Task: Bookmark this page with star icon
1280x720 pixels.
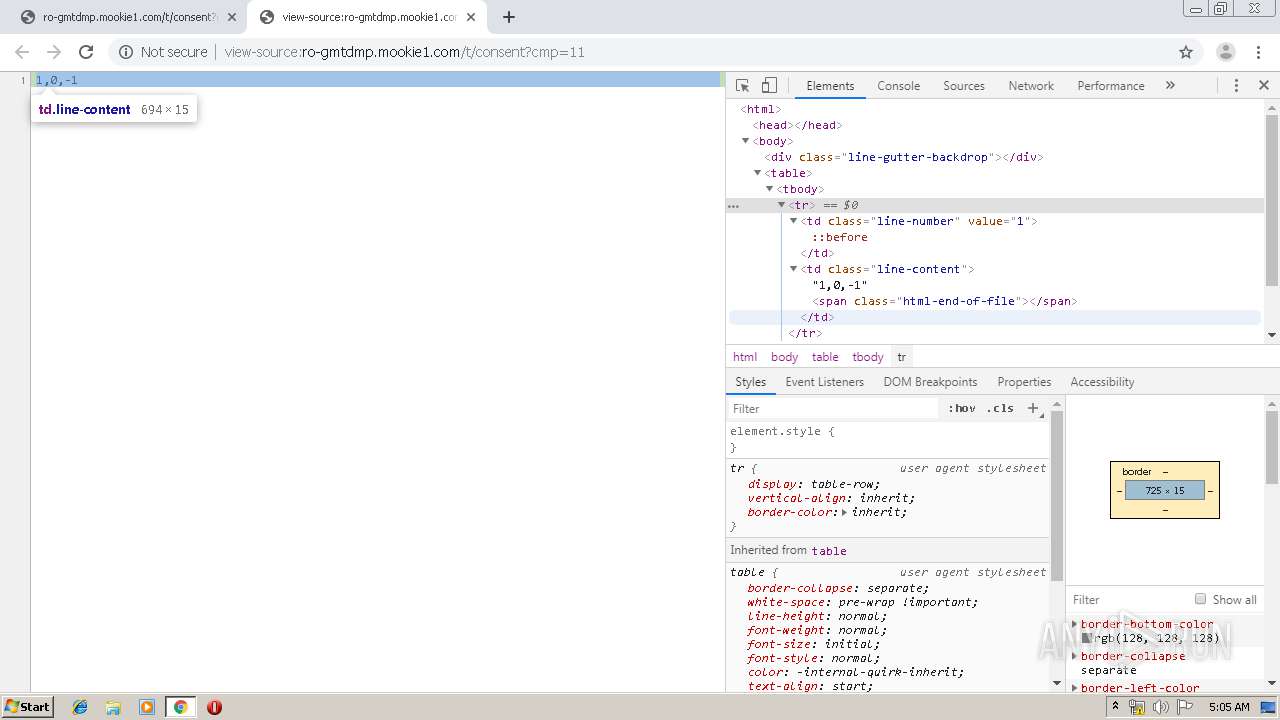Action: (1186, 52)
